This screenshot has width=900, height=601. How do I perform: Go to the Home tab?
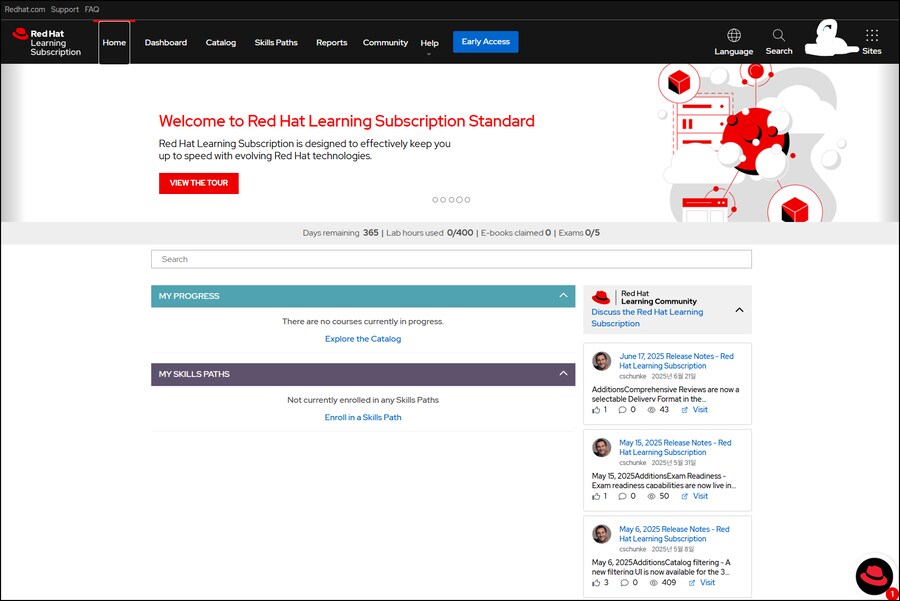[x=114, y=42]
